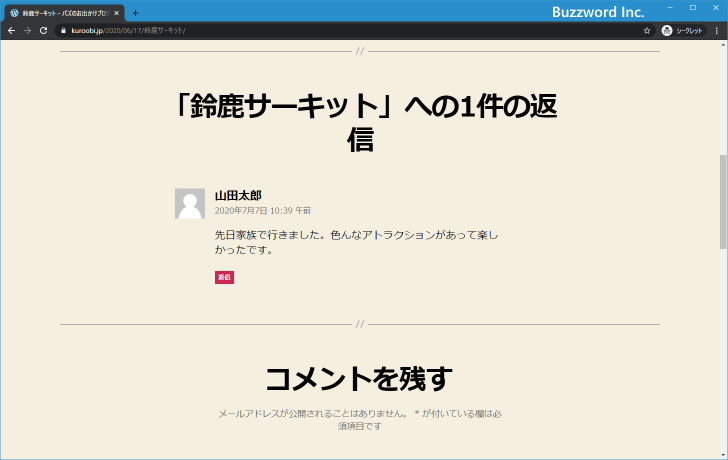Click the comment date 2020年7月7日 10:39 午前

pyautogui.click(x=263, y=211)
